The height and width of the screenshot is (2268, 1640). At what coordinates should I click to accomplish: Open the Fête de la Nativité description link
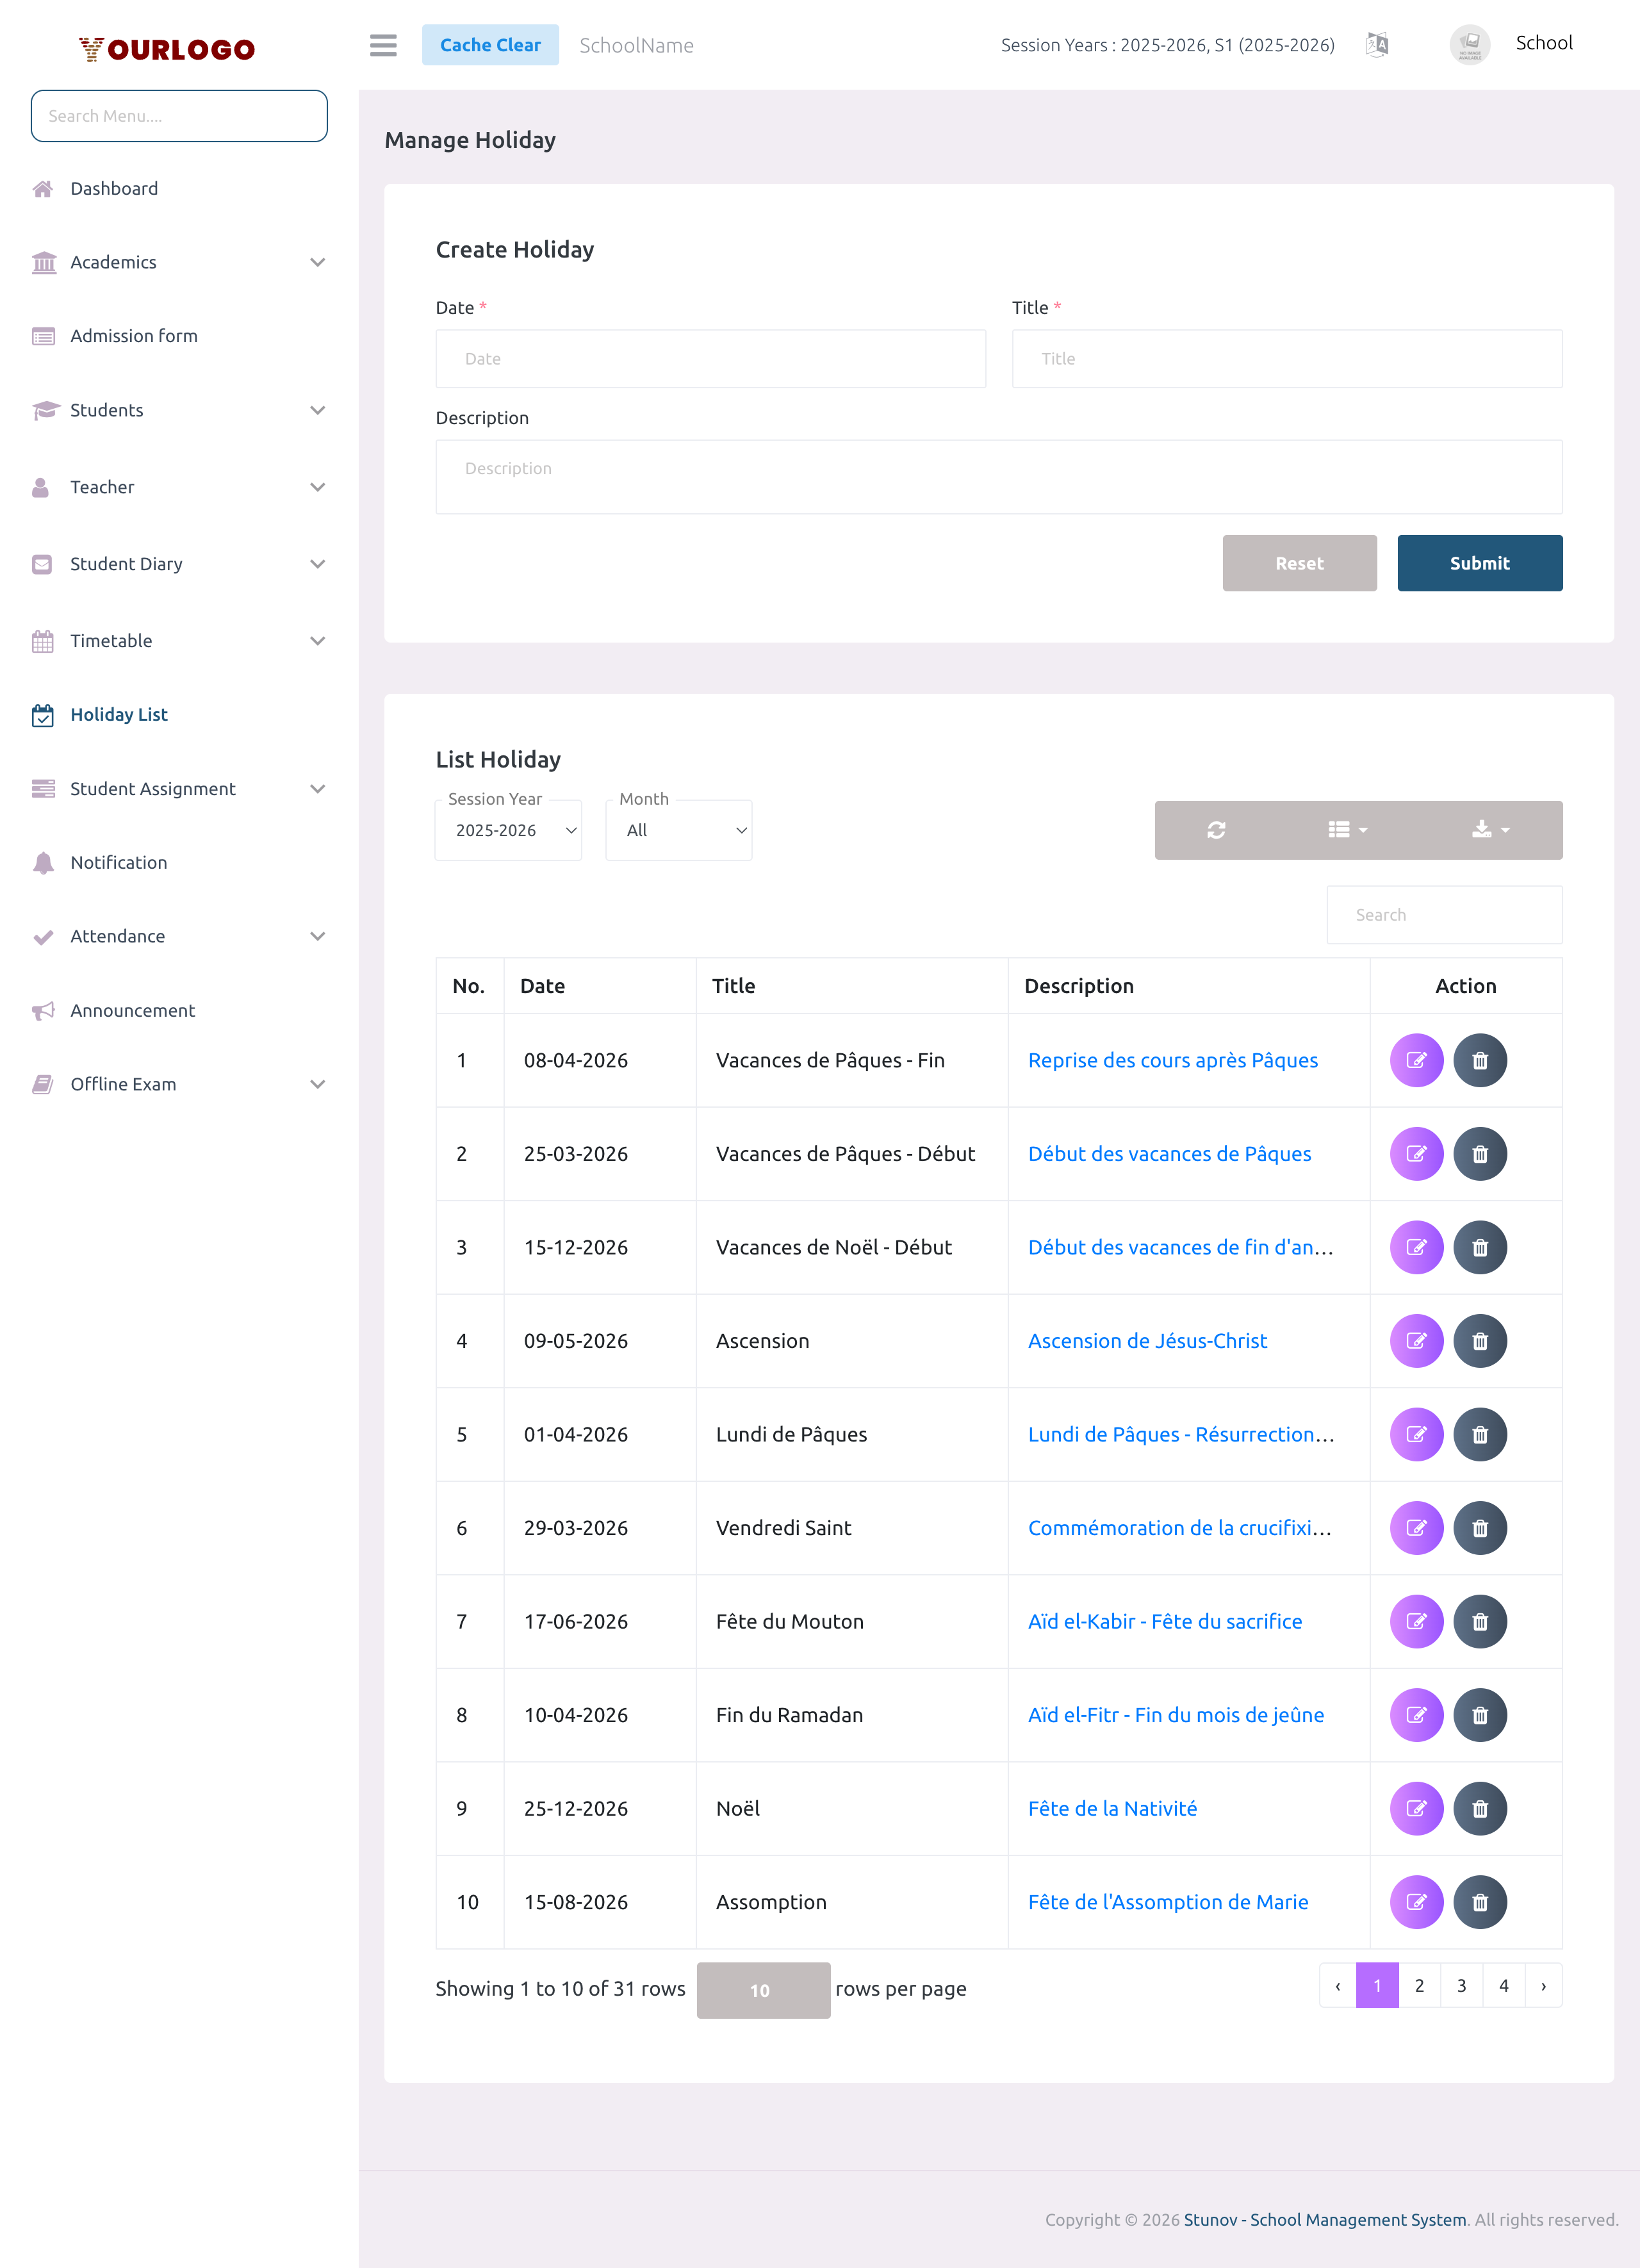coord(1112,1808)
